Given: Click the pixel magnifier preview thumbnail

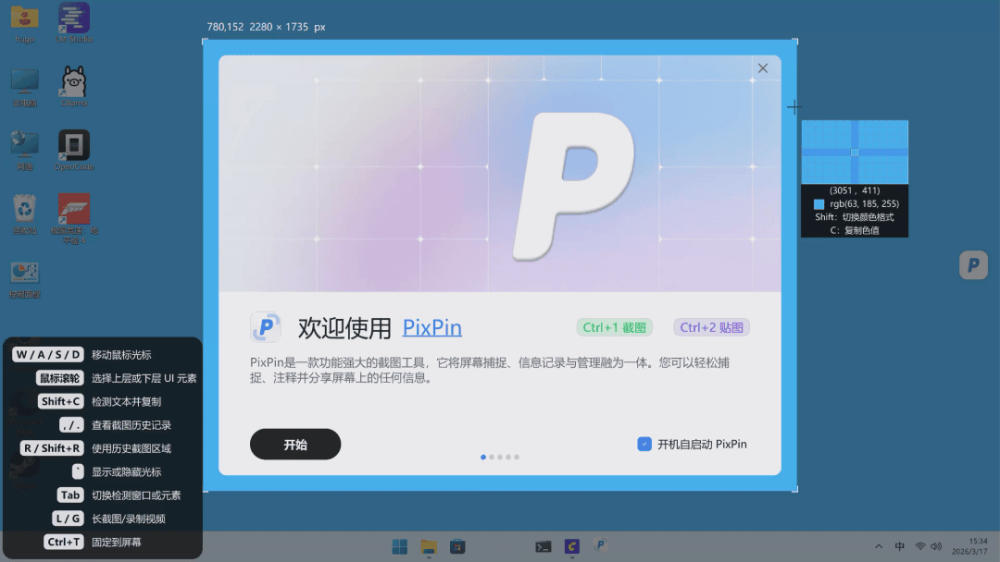Looking at the screenshot, I should tap(855, 152).
